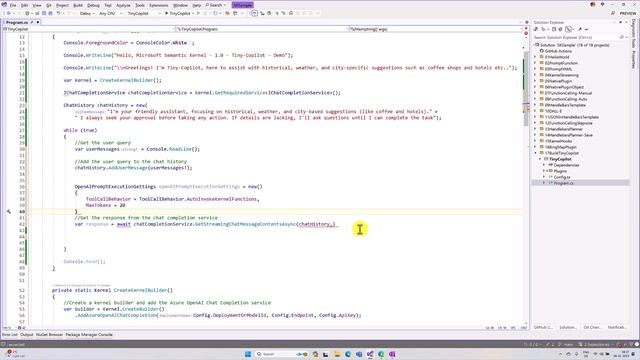The height and width of the screenshot is (360, 640).
Task: Click the Save All toolbar icon
Action: pos(50,13)
